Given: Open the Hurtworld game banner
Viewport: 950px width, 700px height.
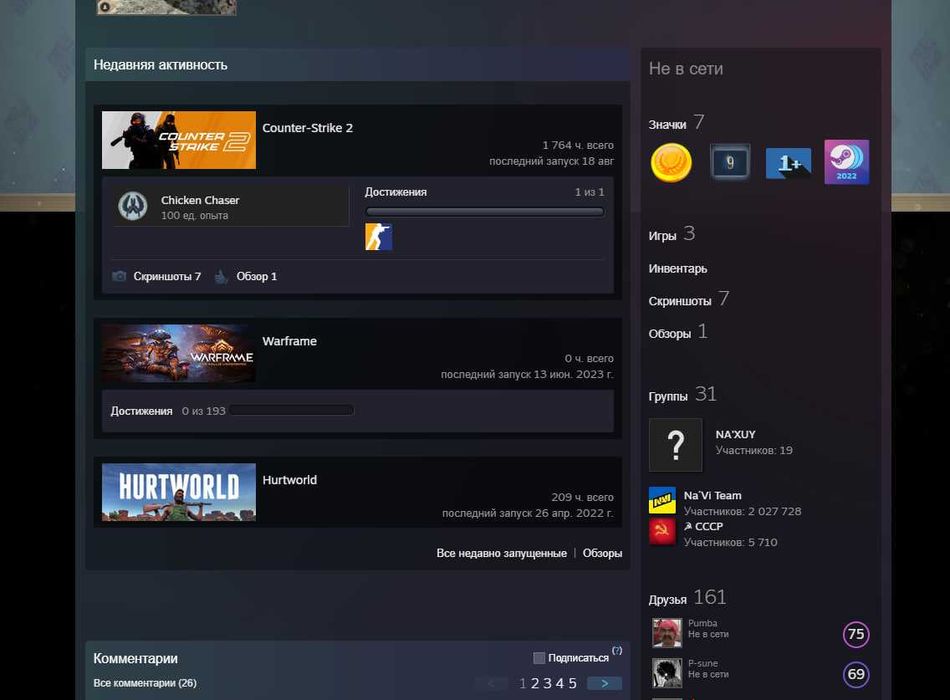Looking at the screenshot, I should [x=179, y=492].
